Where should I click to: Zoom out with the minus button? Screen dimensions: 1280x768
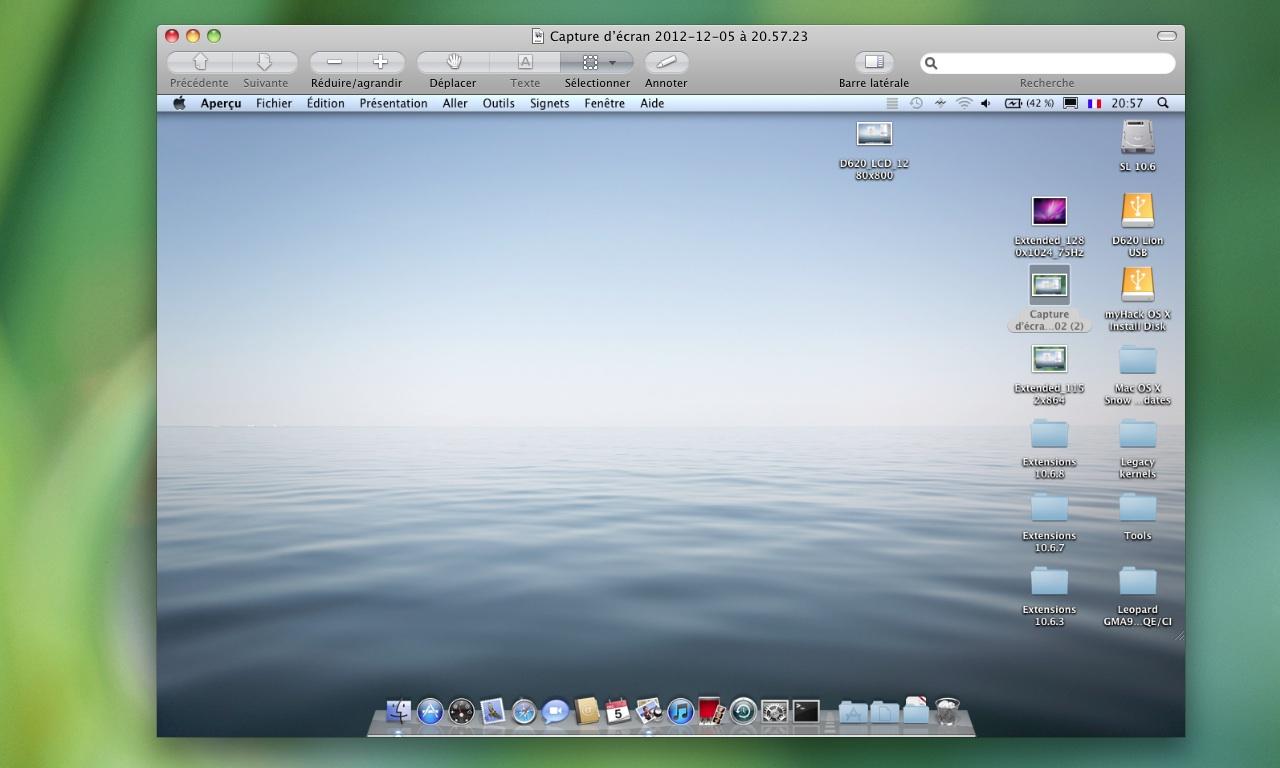pyautogui.click(x=334, y=62)
